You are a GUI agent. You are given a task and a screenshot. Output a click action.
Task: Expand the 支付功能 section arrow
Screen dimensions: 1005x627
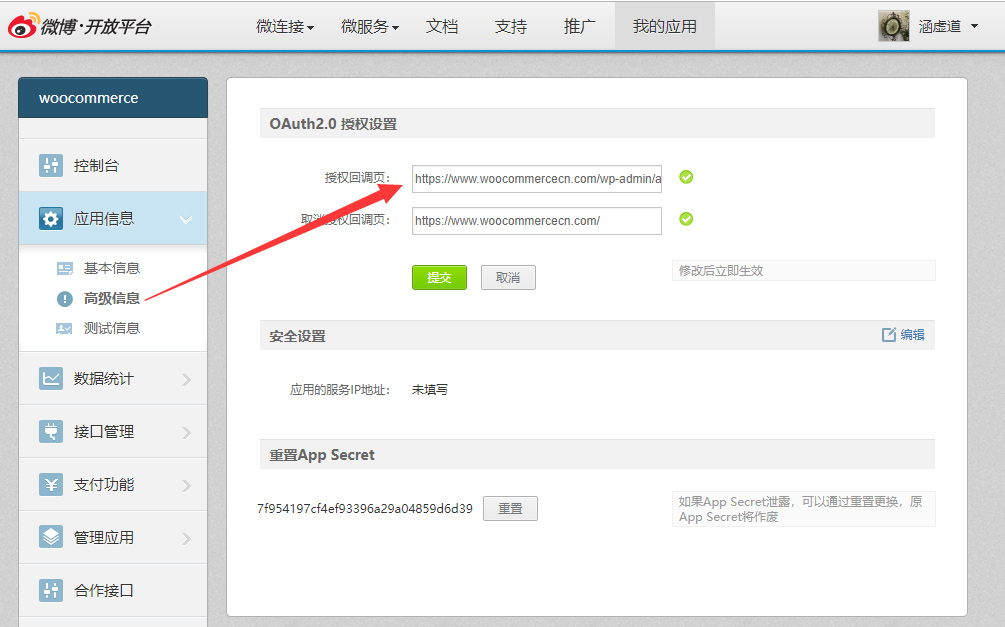coord(187,485)
